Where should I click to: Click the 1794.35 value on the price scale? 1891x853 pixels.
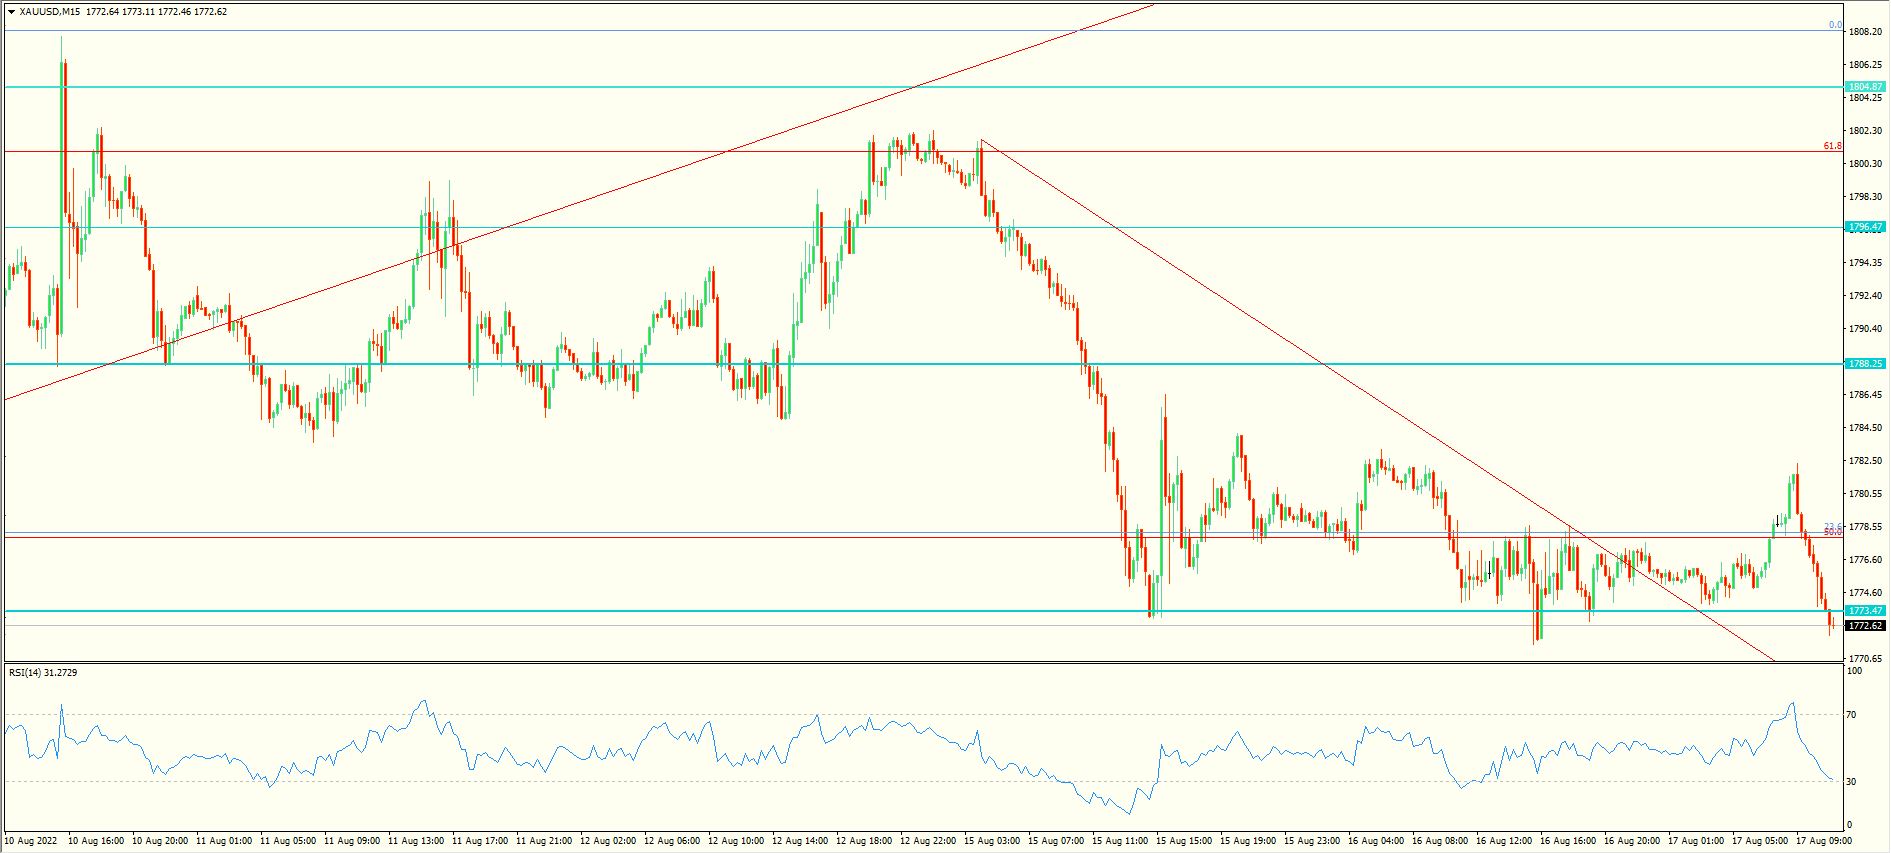1866,263
